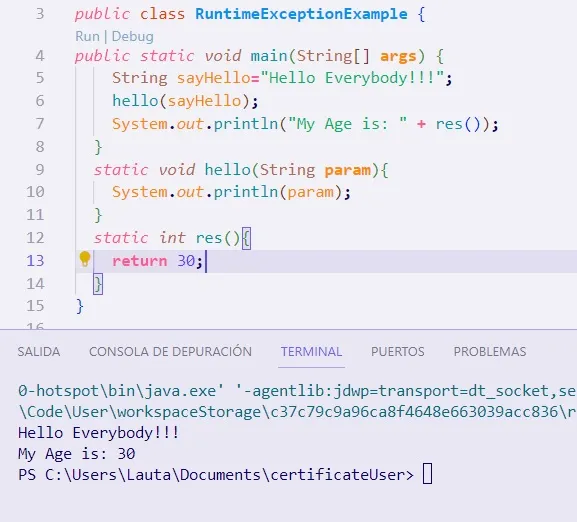This screenshot has width=577, height=522.
Task: Click the java.exe command line in terminal
Action: (x=297, y=391)
